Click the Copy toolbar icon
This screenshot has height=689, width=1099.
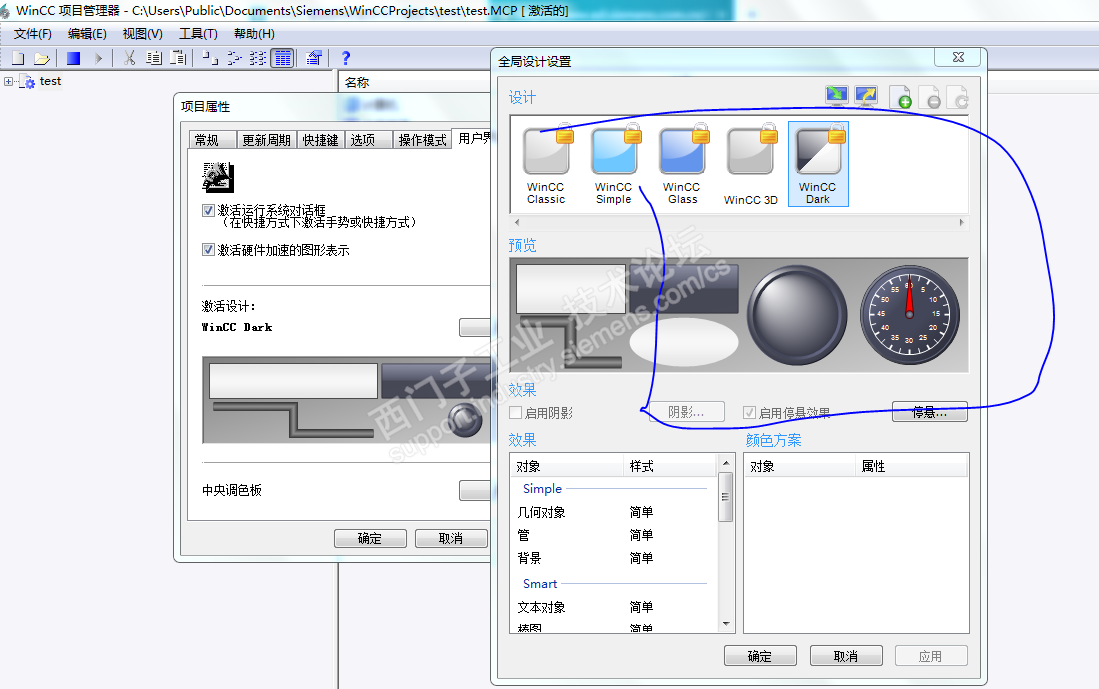[154, 58]
